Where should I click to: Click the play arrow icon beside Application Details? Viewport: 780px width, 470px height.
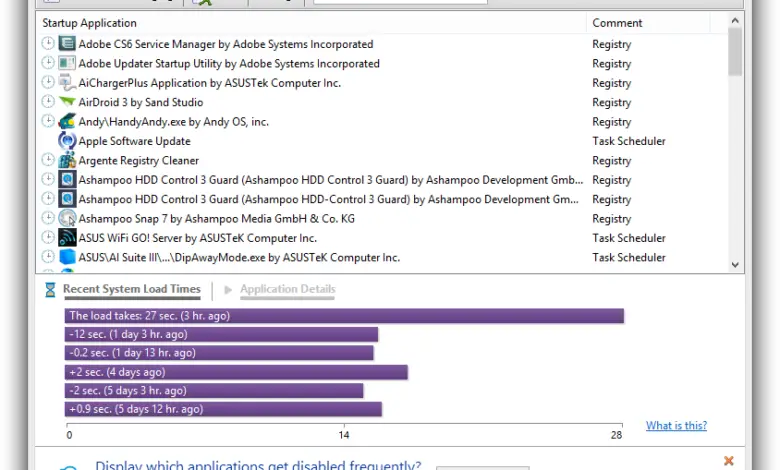click(x=228, y=289)
